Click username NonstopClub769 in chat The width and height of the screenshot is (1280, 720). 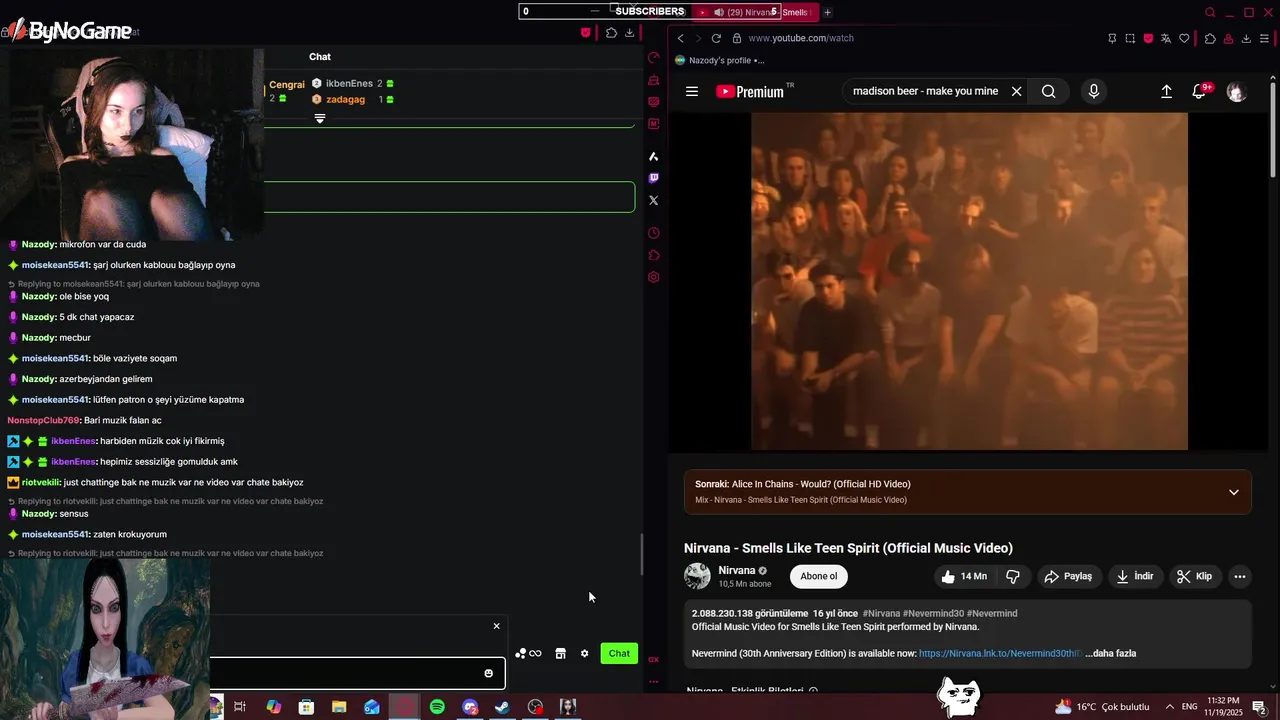pyautogui.click(x=43, y=420)
